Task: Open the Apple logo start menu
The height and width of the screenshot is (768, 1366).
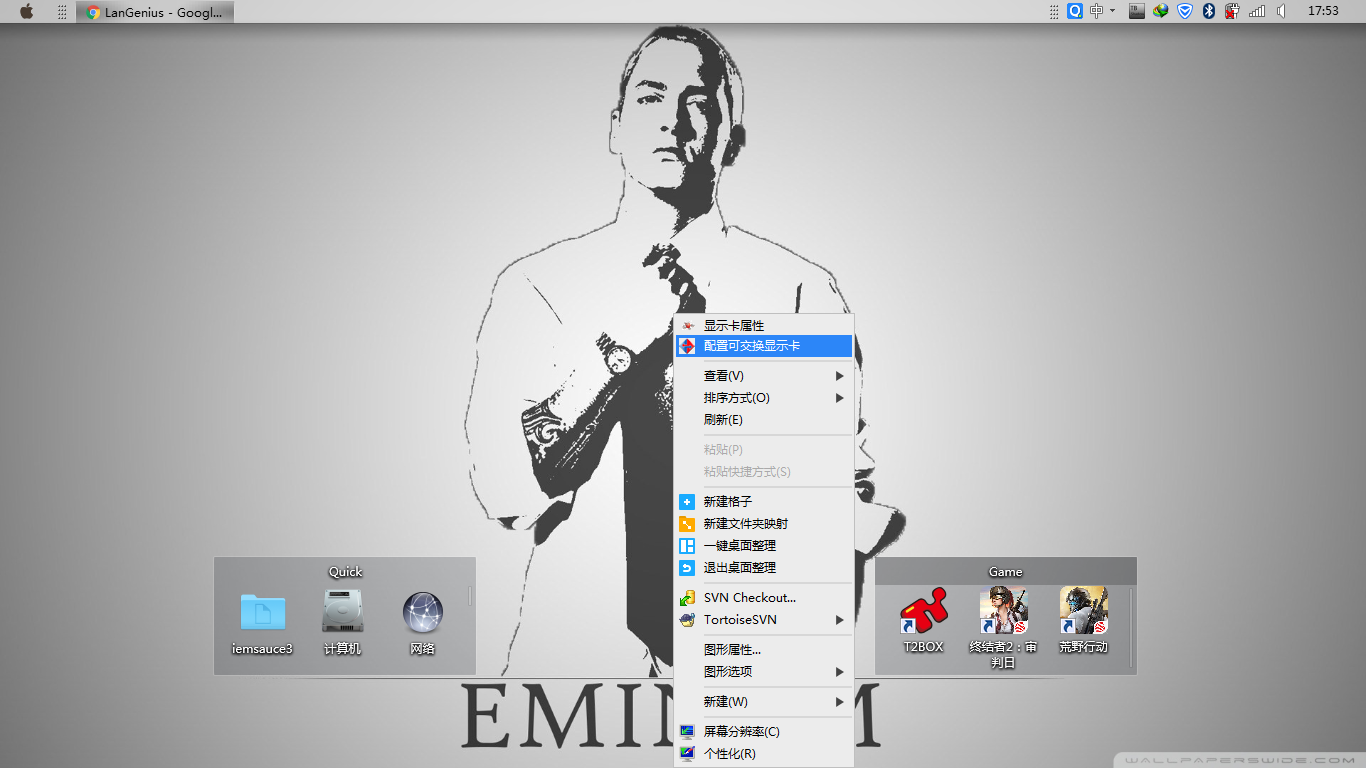Action: [27, 12]
